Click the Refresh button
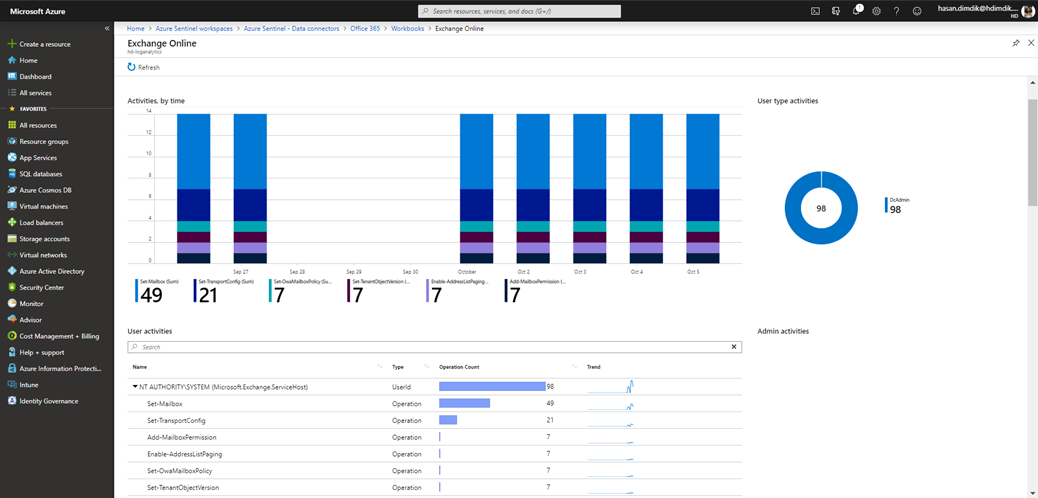Screen dimensions: 1038x498 pyautogui.click(x=144, y=67)
